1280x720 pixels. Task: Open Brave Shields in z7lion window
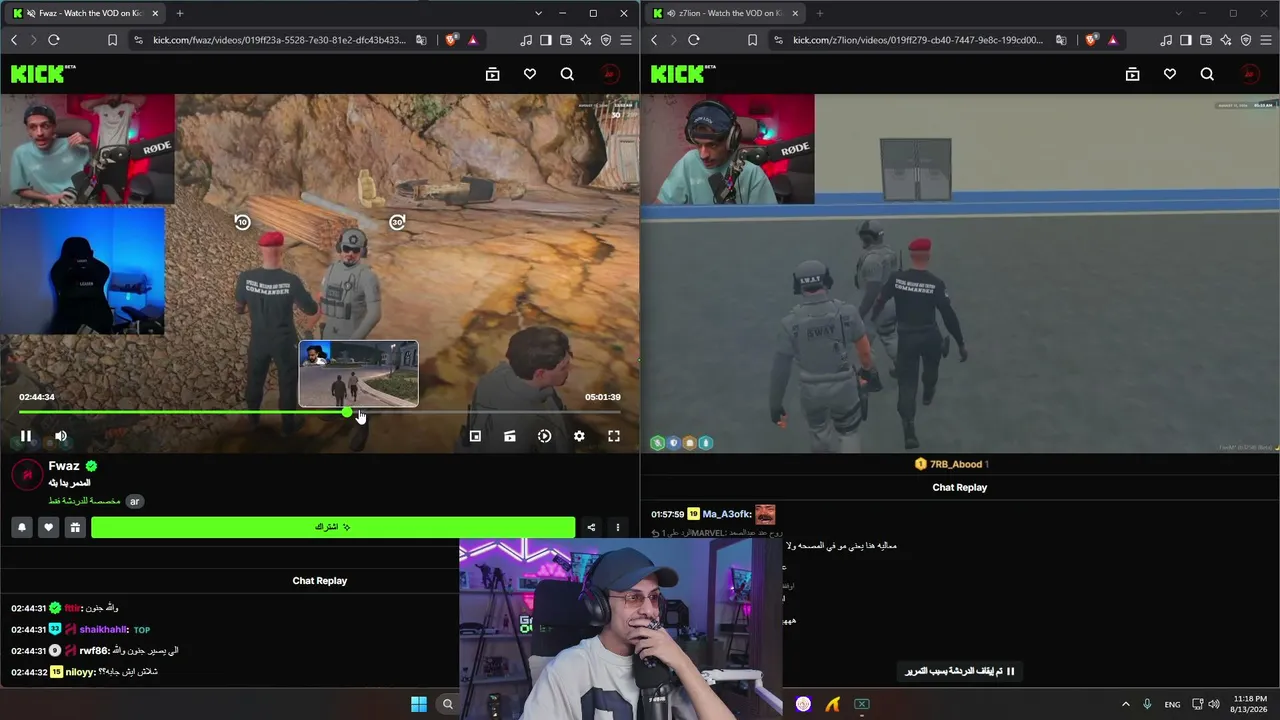1092,40
